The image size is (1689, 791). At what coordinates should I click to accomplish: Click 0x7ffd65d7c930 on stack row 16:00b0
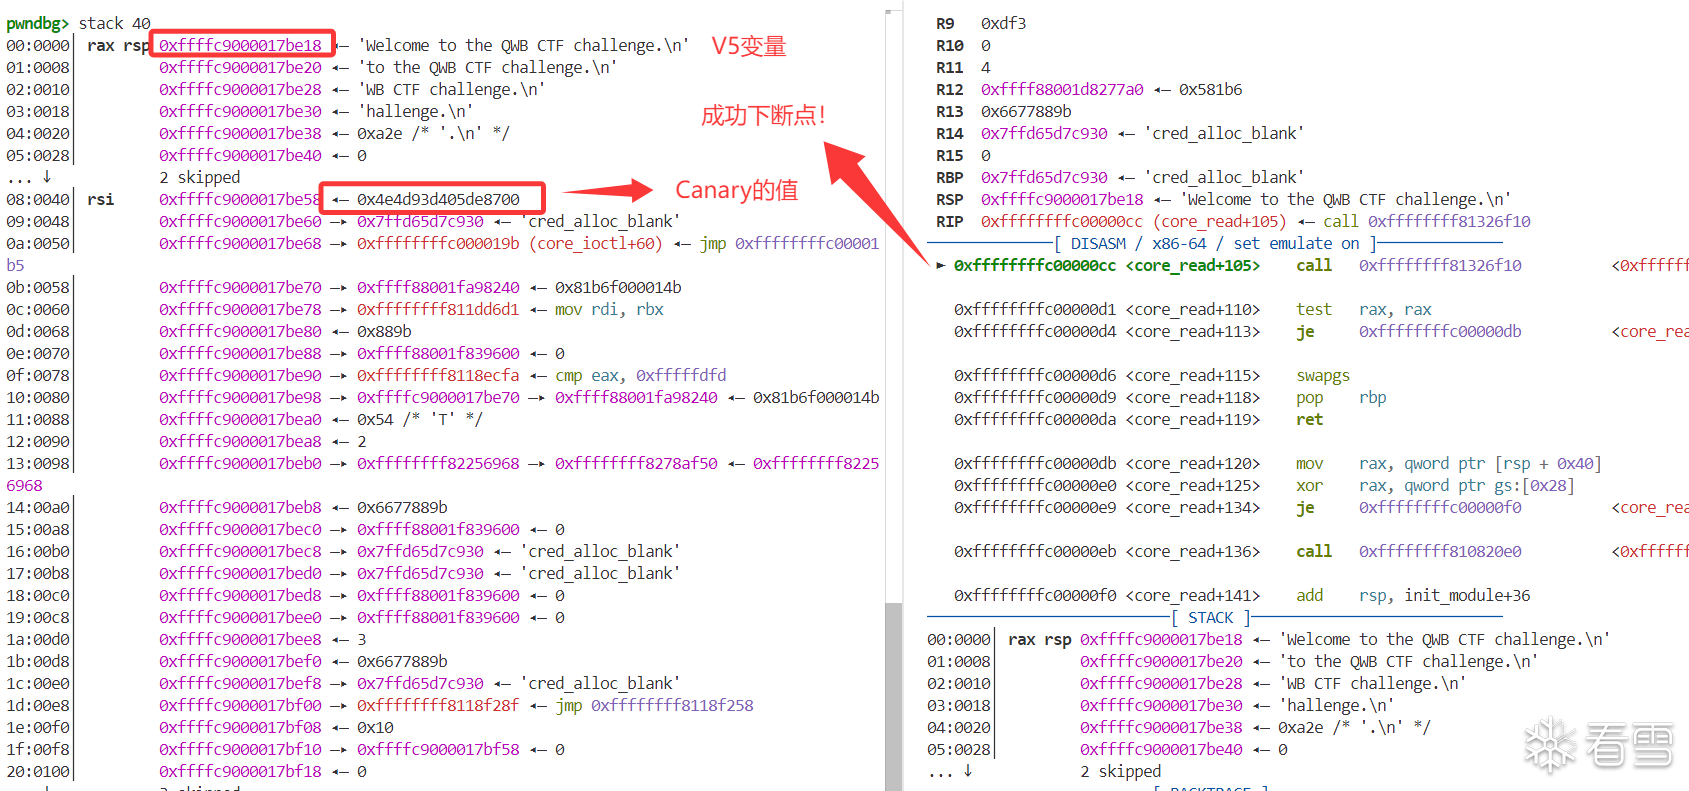[x=420, y=551]
